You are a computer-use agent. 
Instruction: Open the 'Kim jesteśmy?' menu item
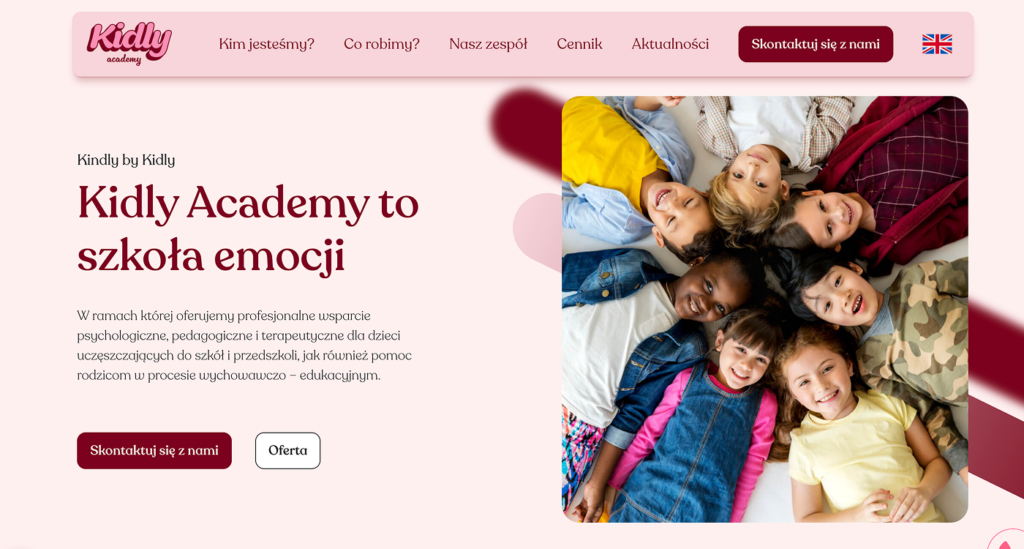pos(266,44)
